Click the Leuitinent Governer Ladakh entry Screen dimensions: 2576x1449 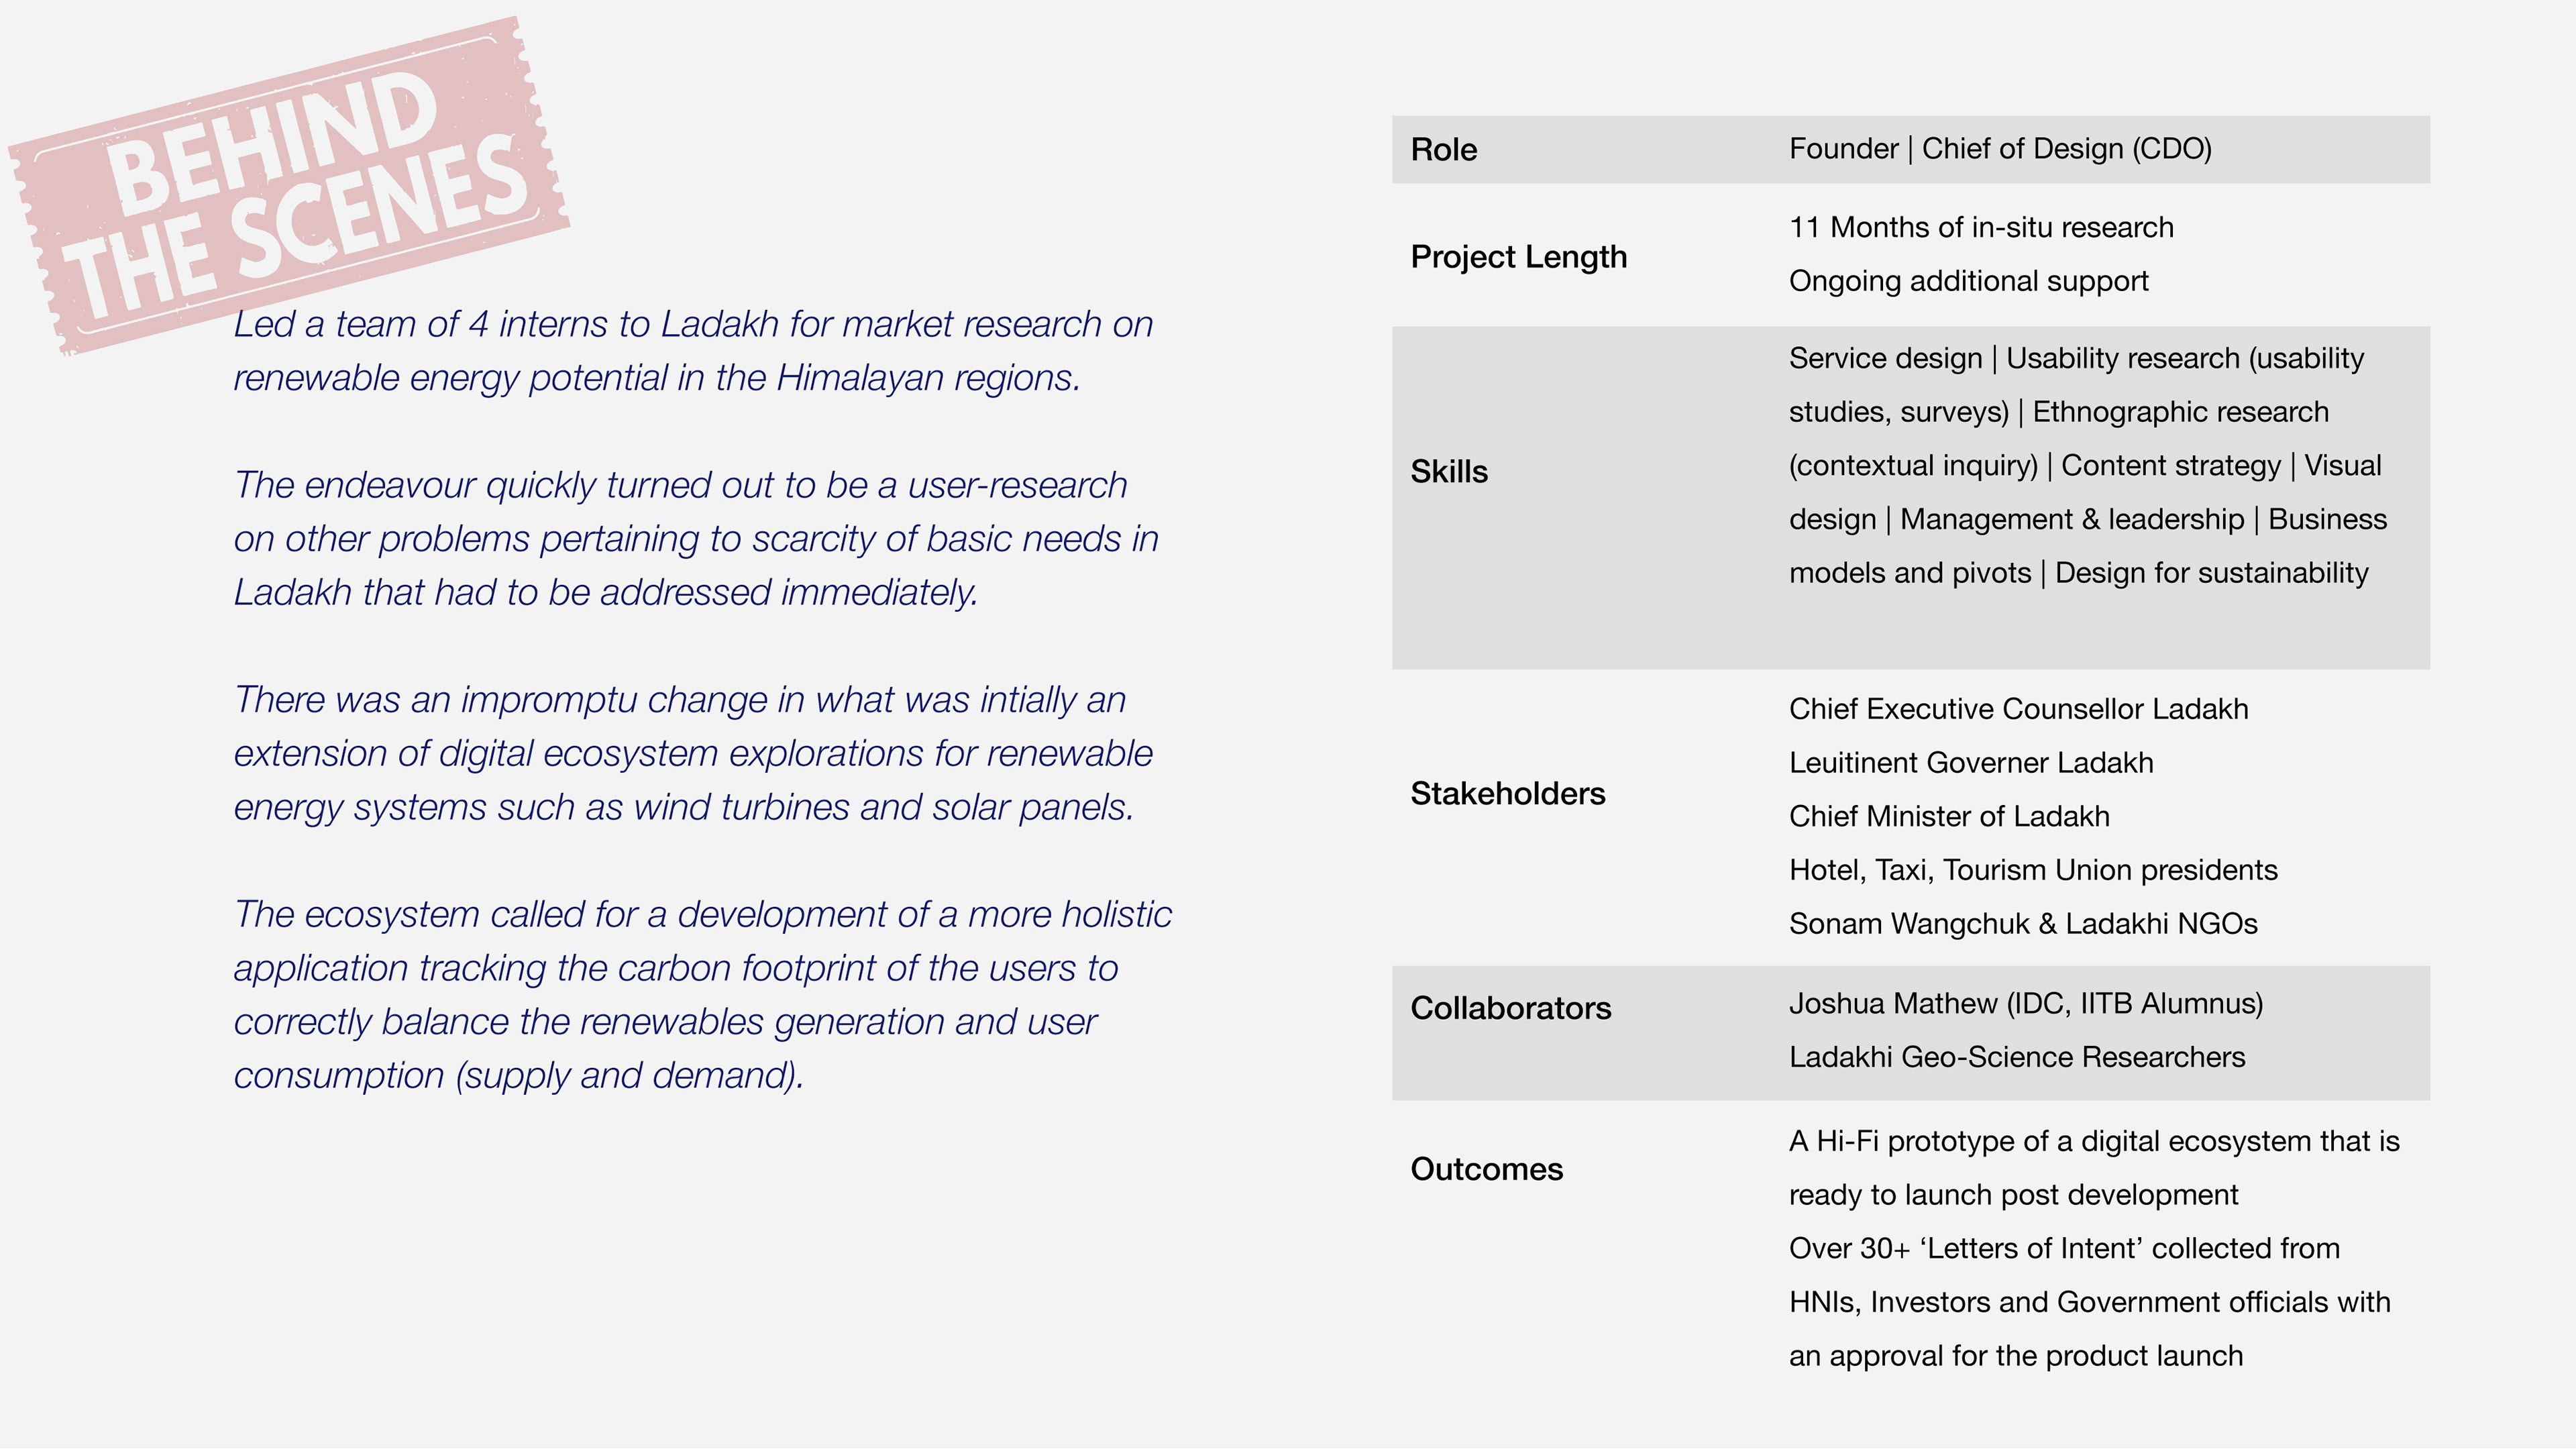[1970, 763]
